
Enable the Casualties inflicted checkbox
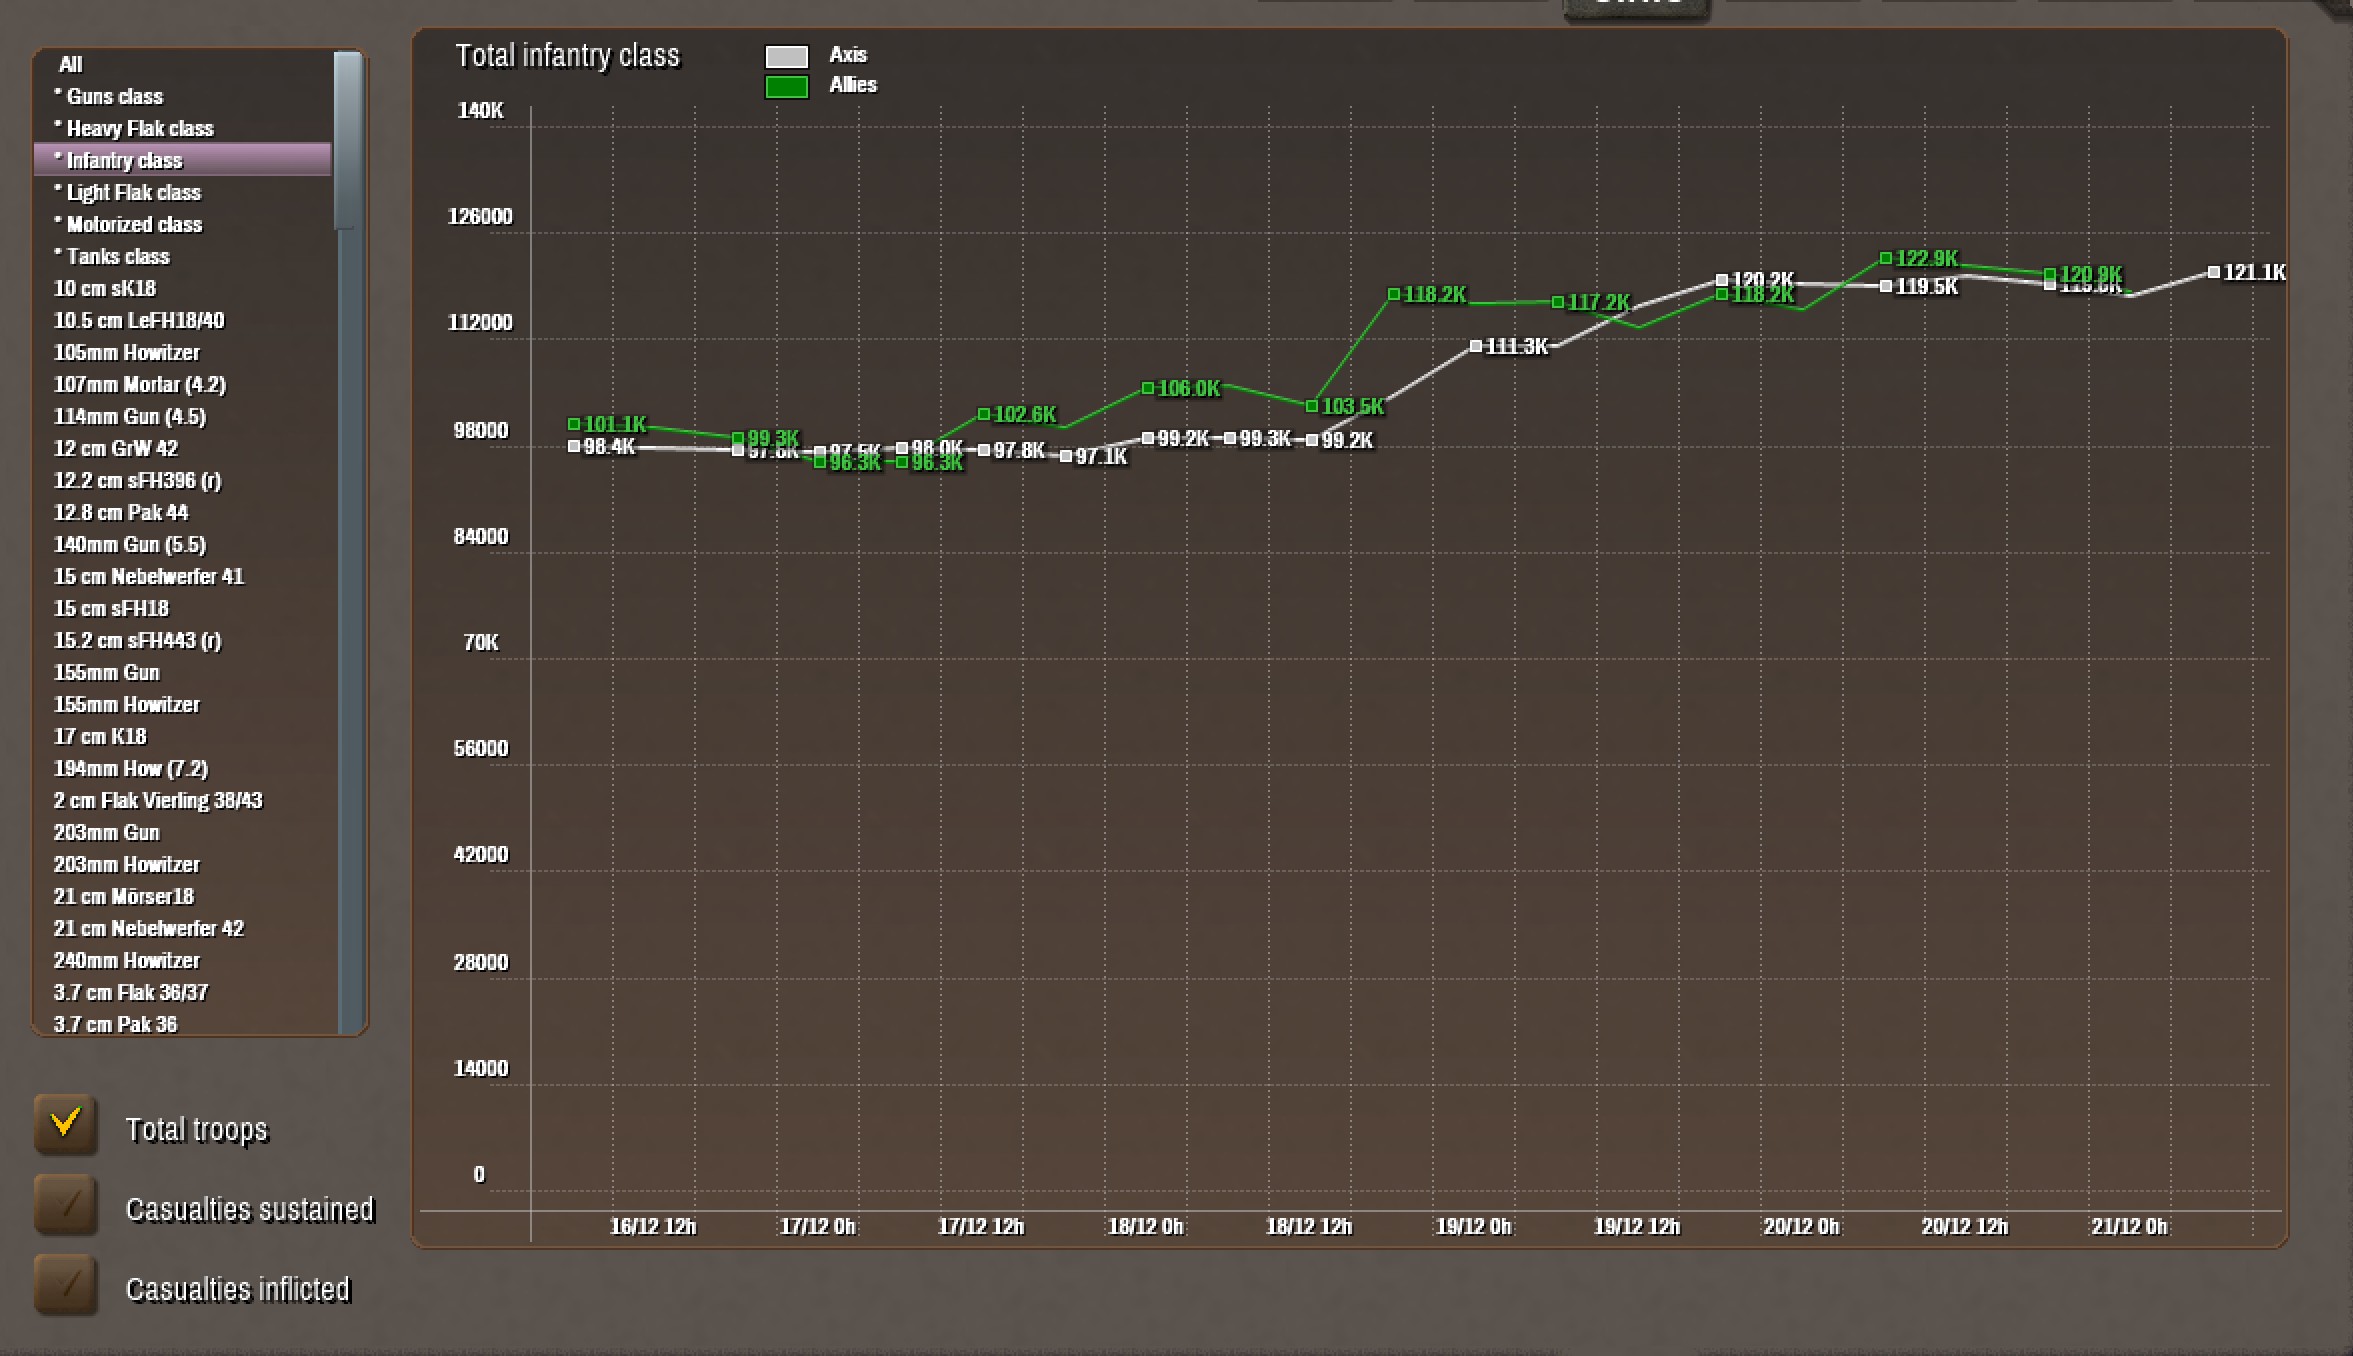(x=66, y=1284)
